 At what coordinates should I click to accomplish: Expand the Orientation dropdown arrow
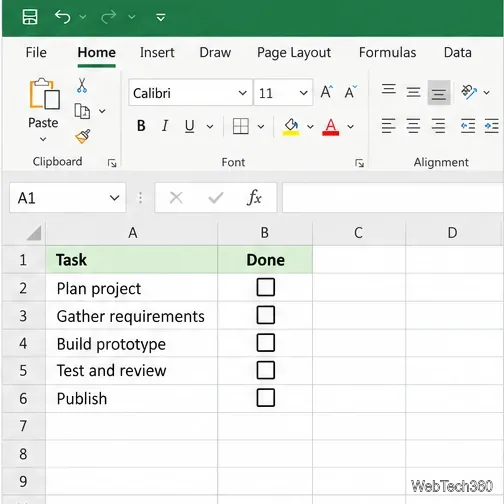tap(487, 93)
